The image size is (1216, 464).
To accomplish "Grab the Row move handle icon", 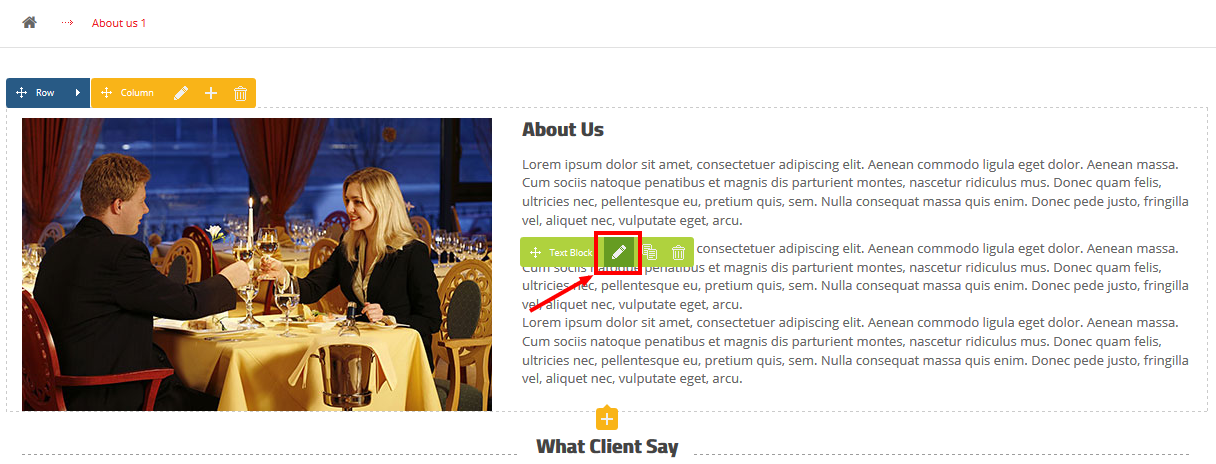I will pyautogui.click(x=21, y=93).
